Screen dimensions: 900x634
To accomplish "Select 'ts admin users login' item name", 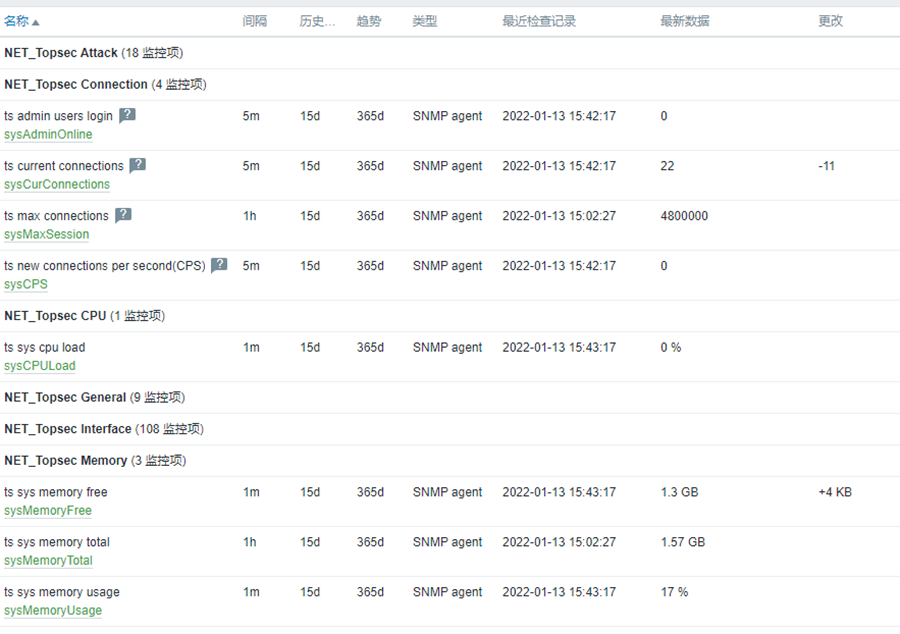I will [x=58, y=116].
